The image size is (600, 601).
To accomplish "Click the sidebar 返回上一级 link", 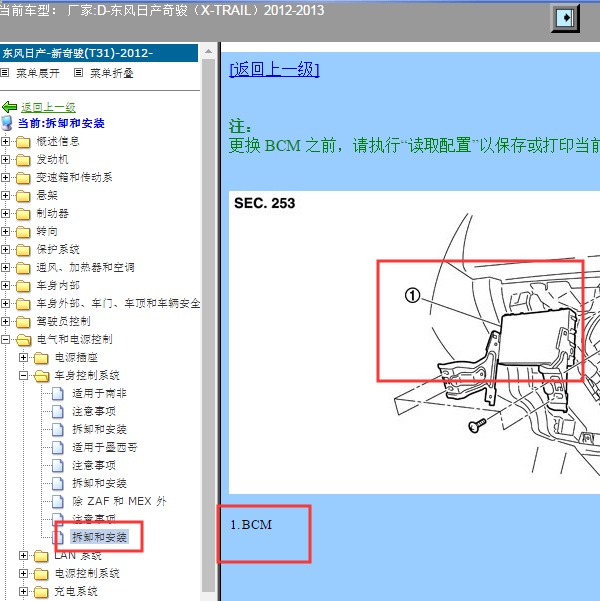I will coord(48,107).
